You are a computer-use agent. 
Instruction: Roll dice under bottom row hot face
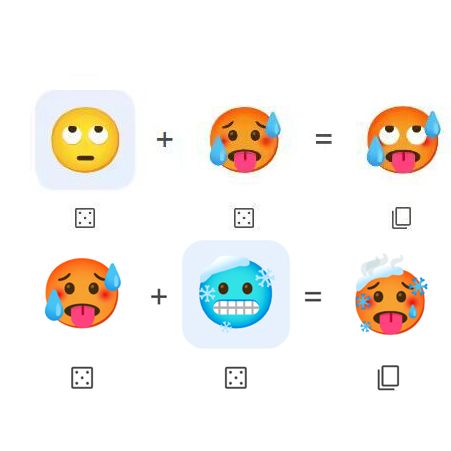click(x=82, y=378)
